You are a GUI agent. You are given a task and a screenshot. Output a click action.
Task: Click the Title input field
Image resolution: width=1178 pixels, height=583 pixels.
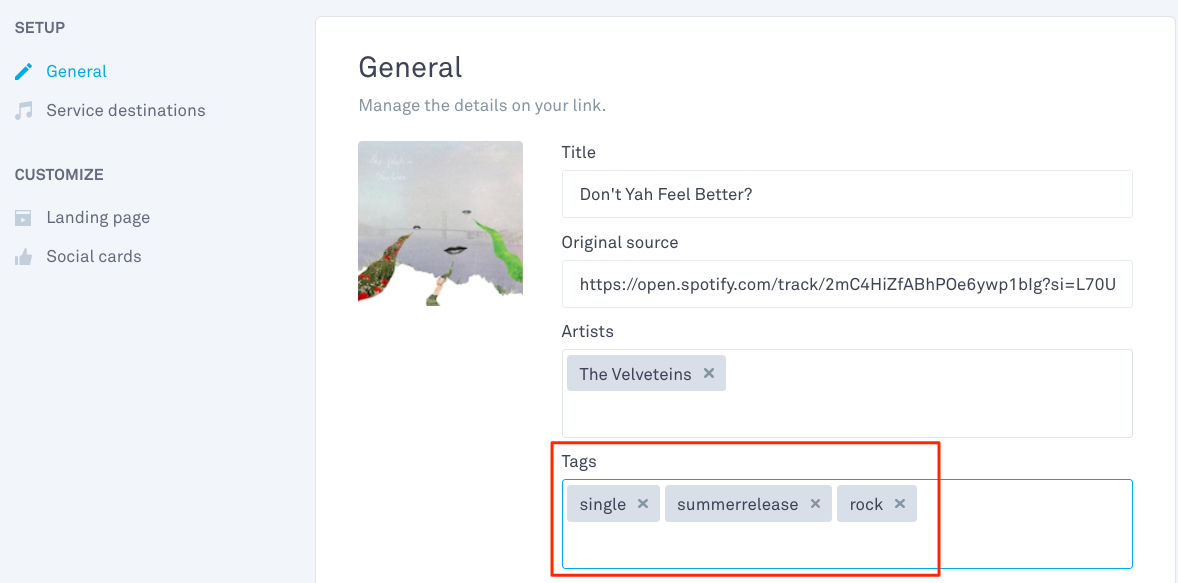click(x=847, y=194)
